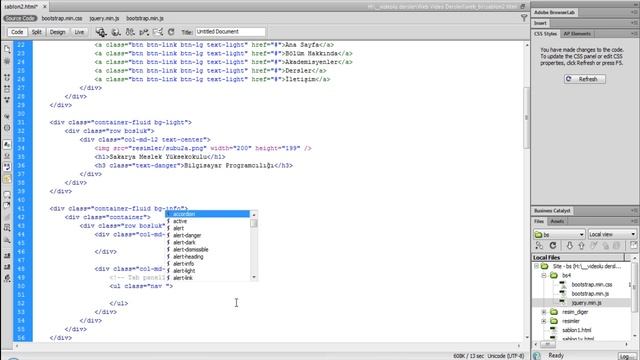This screenshot has height=360, width=640.
Task: Click the Put Files up-arrow icon
Action: (x=581, y=245)
